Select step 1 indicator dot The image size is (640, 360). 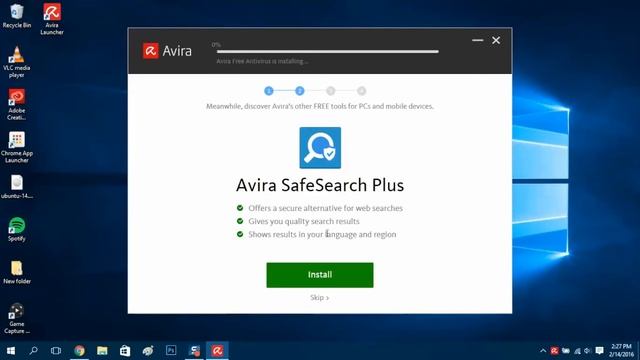(269, 91)
